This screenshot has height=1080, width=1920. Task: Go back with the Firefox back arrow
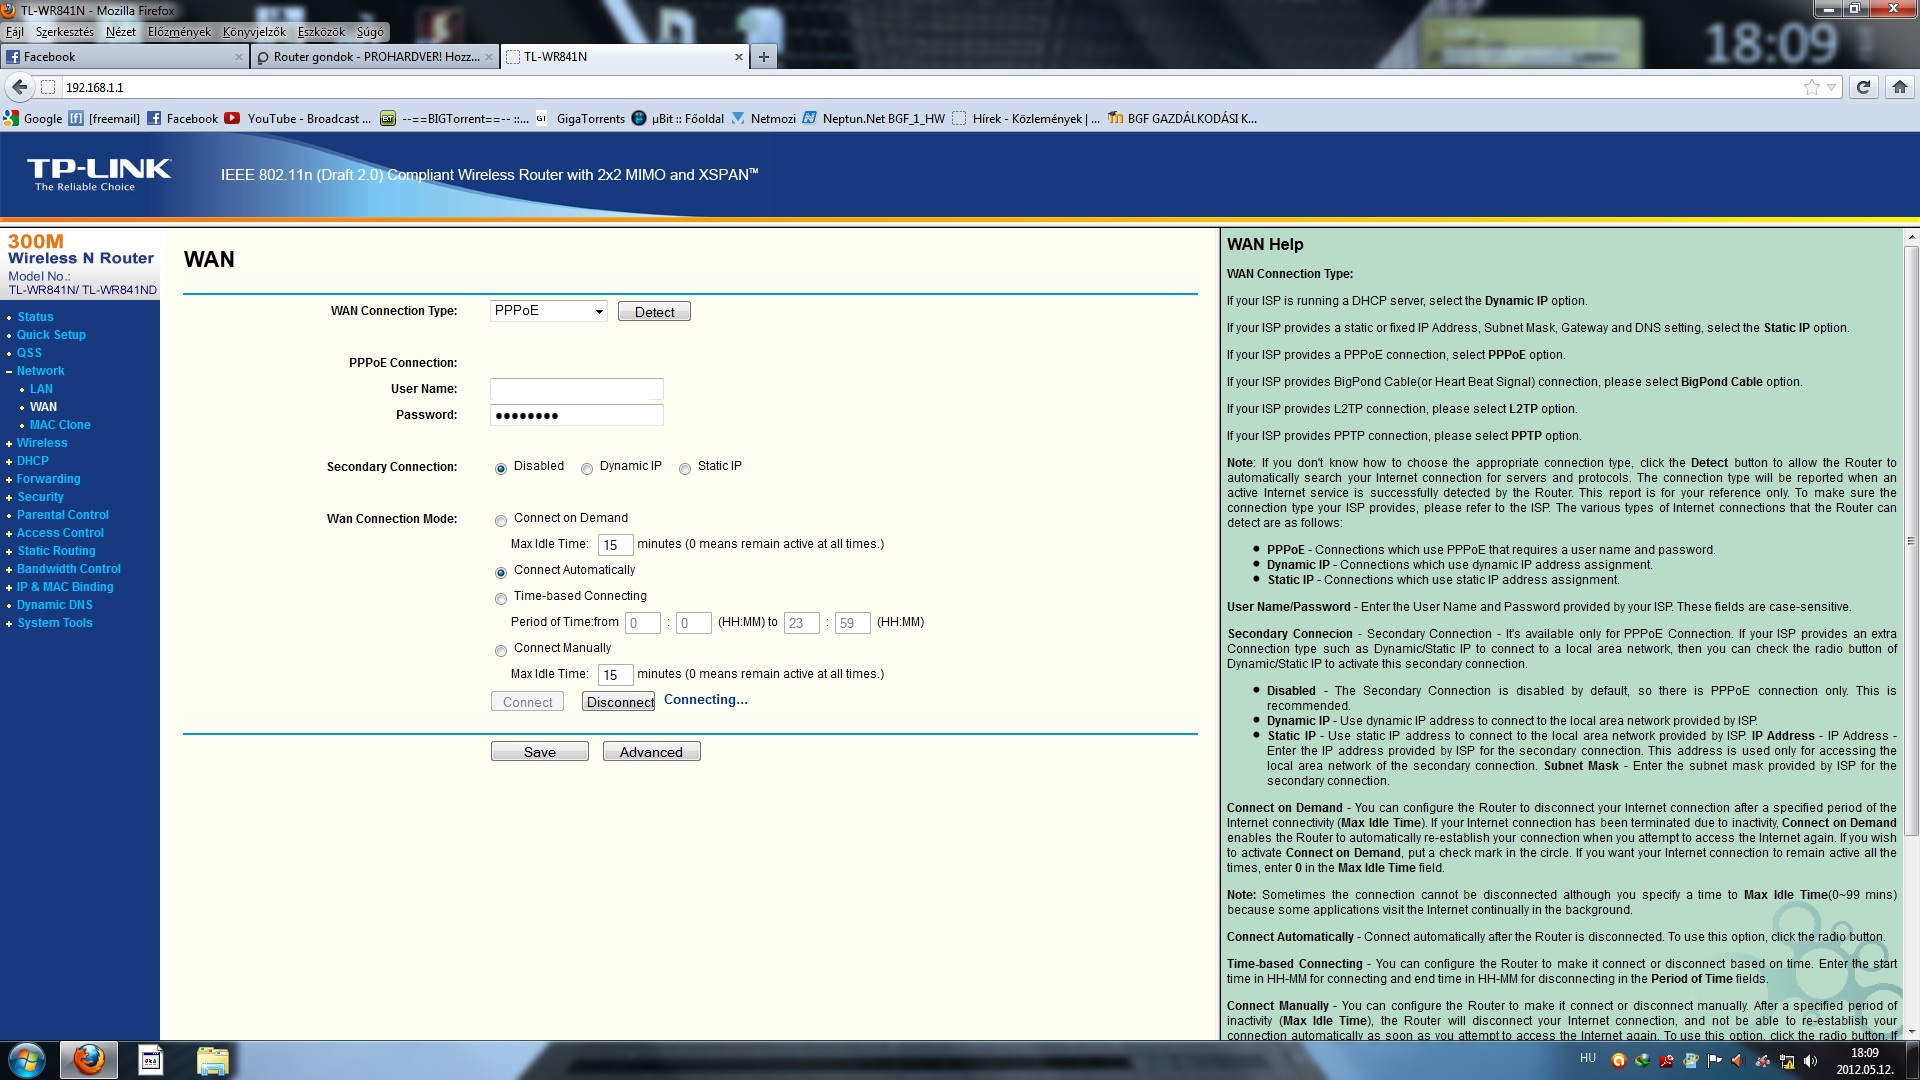coord(18,87)
